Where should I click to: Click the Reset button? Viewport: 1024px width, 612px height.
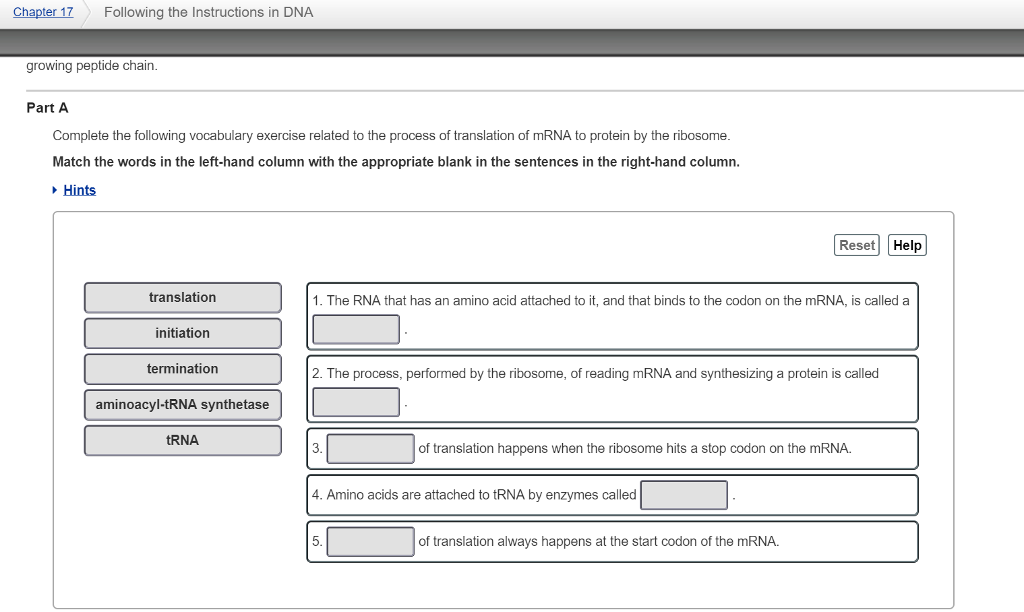[856, 245]
